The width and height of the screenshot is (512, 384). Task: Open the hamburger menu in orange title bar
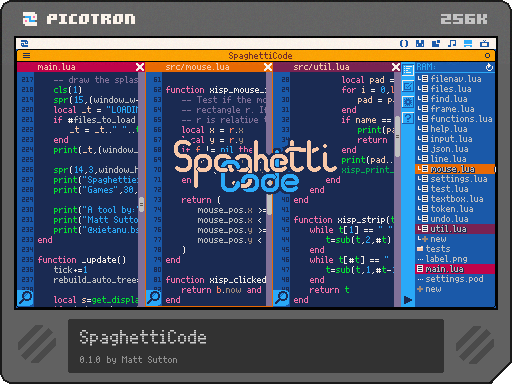[x=26, y=56]
